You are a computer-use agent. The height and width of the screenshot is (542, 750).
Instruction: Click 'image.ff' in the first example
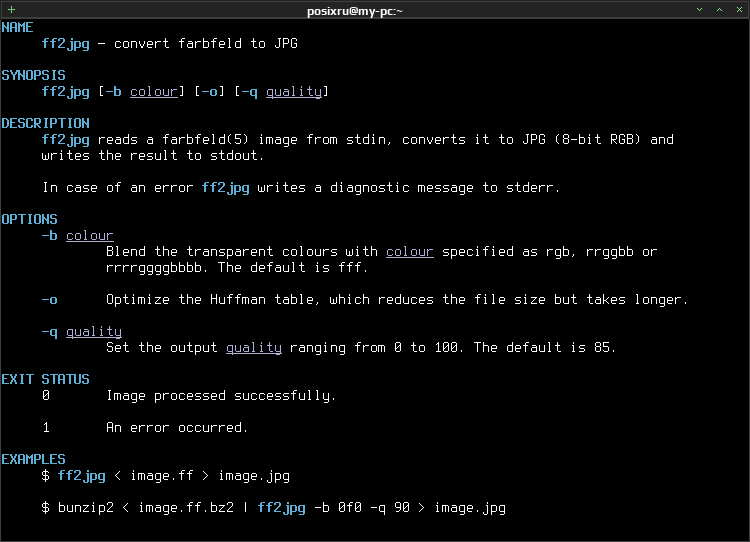pyautogui.click(x=162, y=476)
